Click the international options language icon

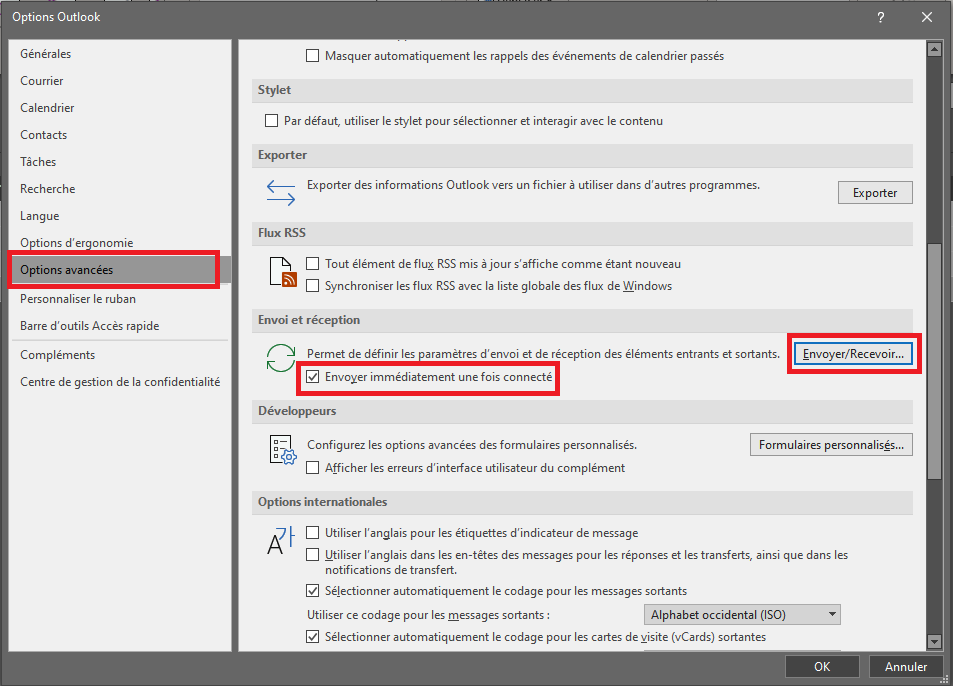point(281,540)
